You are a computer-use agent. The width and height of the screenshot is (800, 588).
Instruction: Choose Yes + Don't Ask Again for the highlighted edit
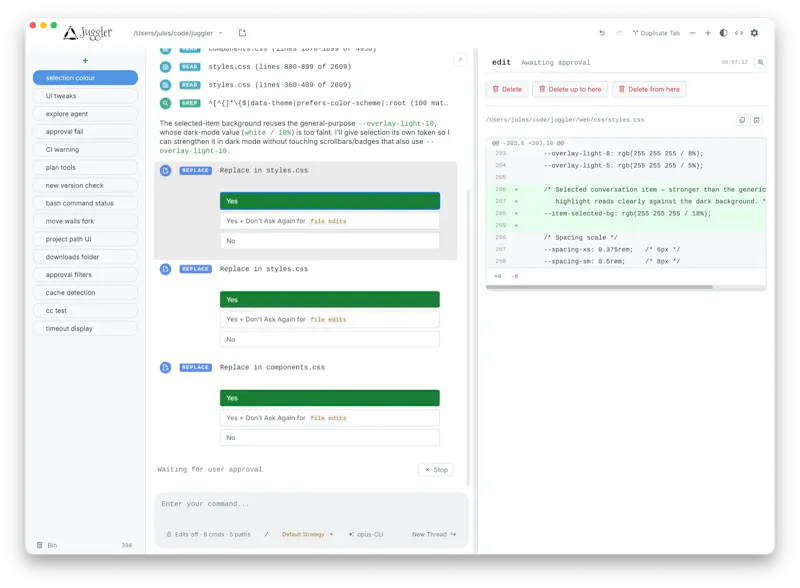pyautogui.click(x=330, y=221)
